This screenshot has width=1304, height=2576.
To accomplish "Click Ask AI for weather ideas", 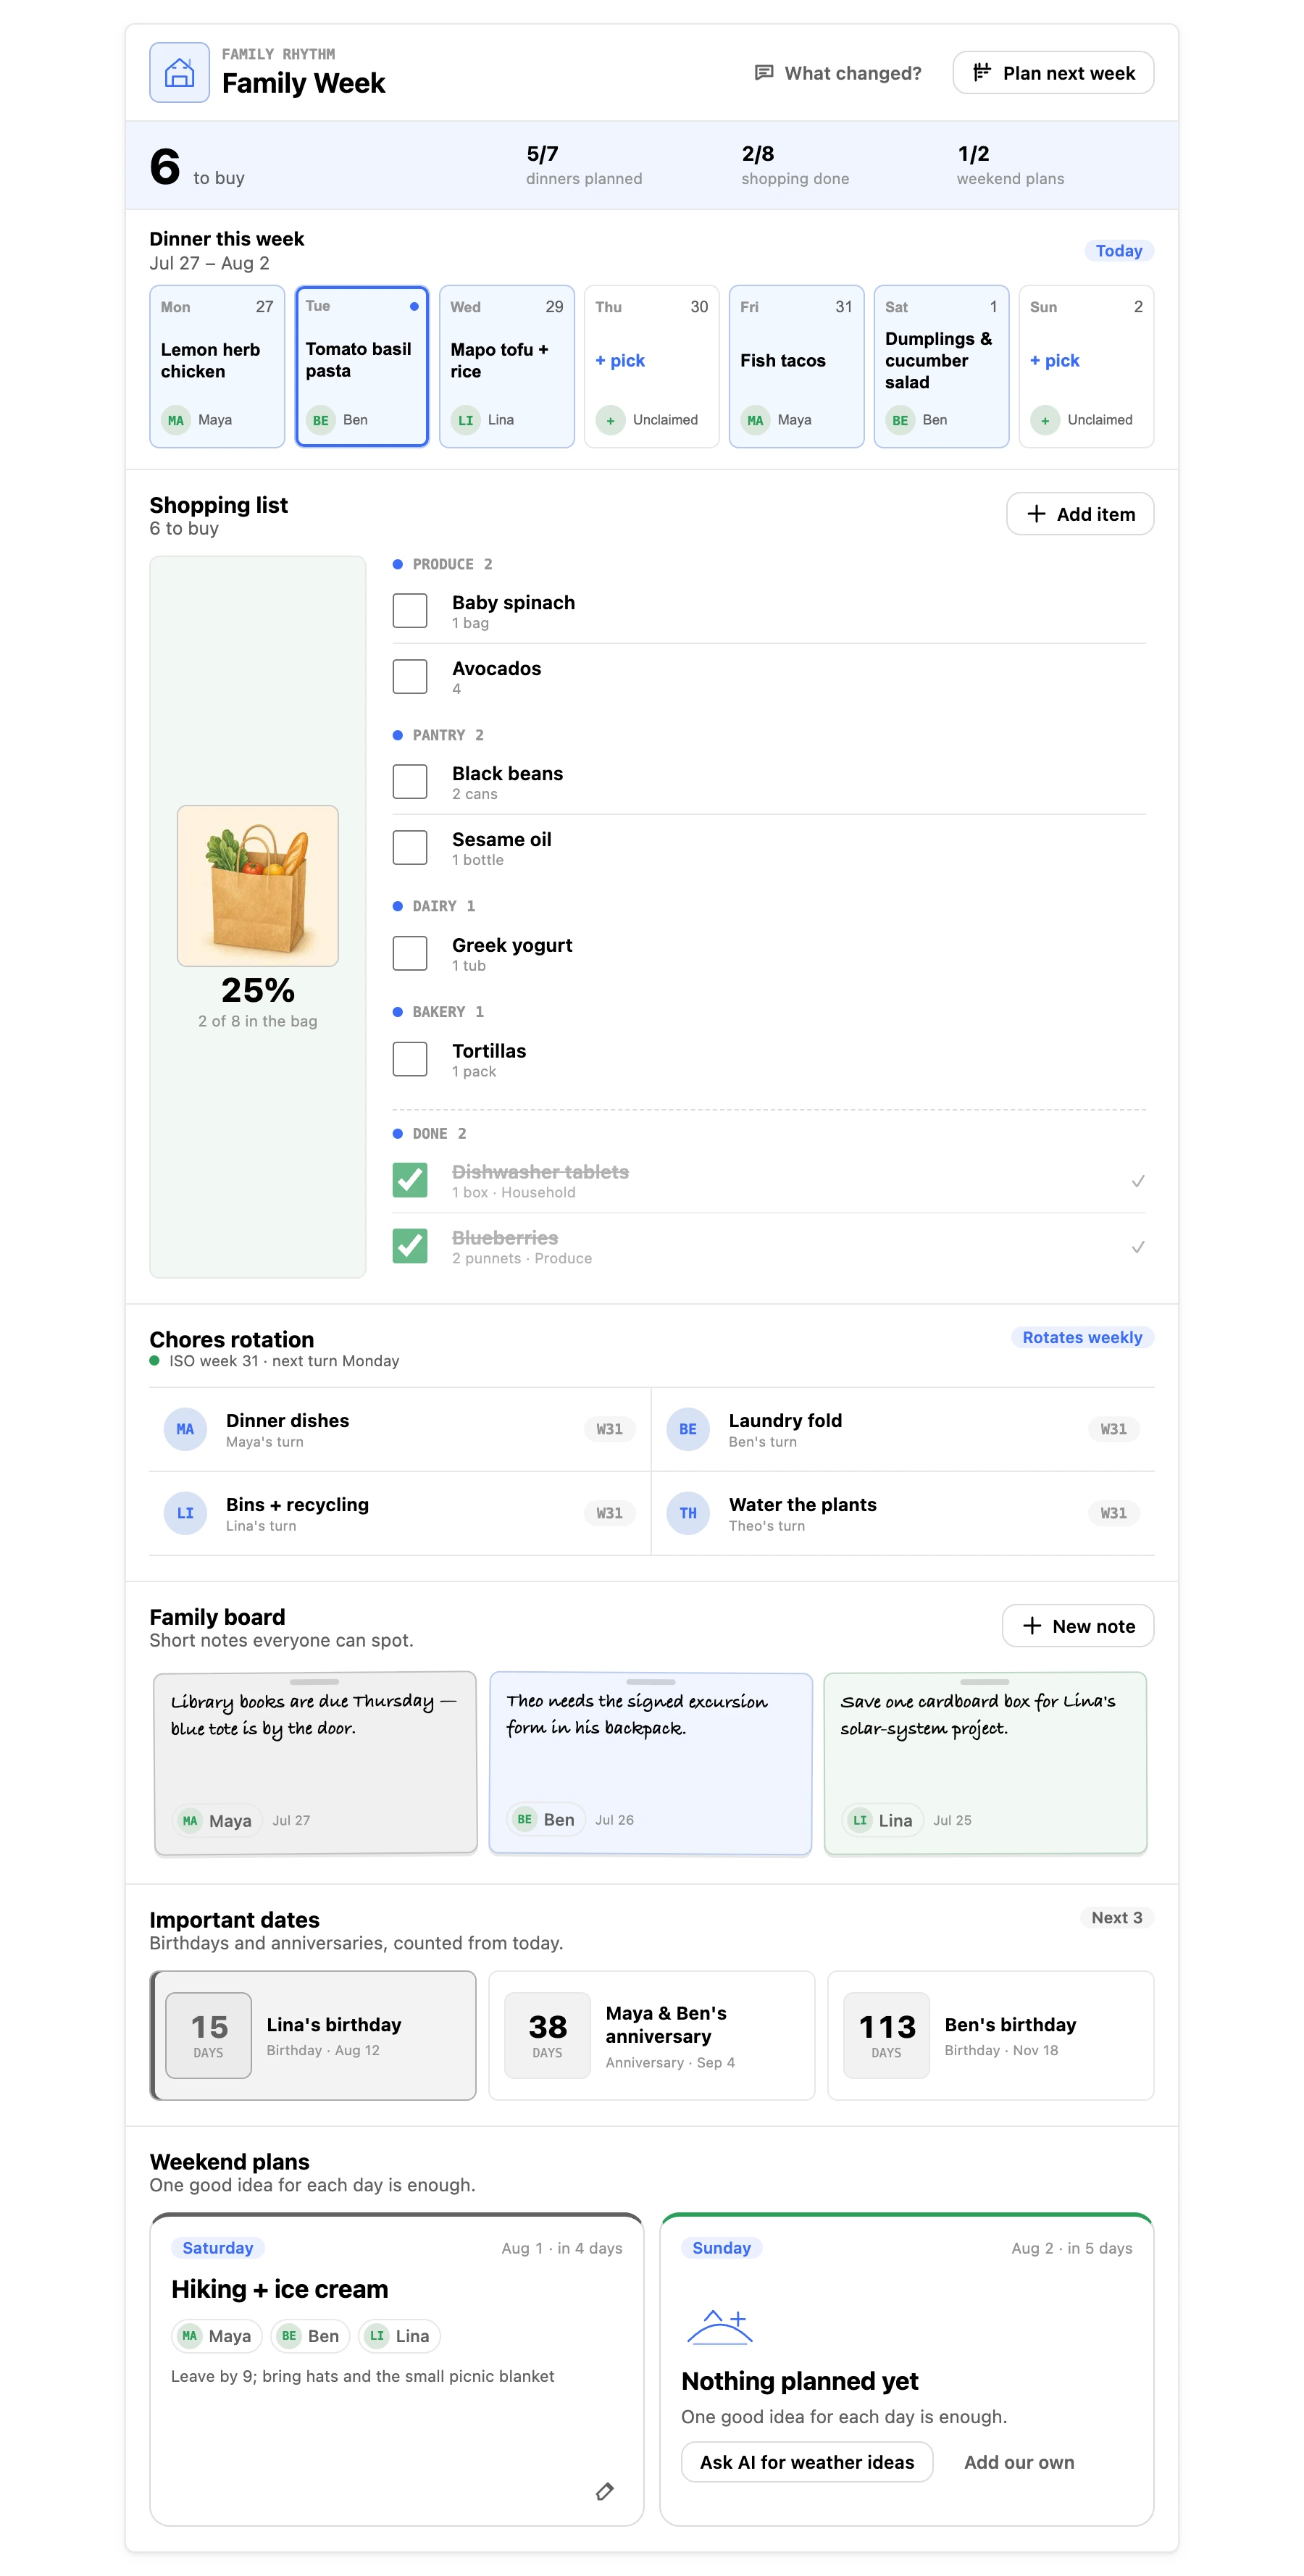I will [x=807, y=2463].
